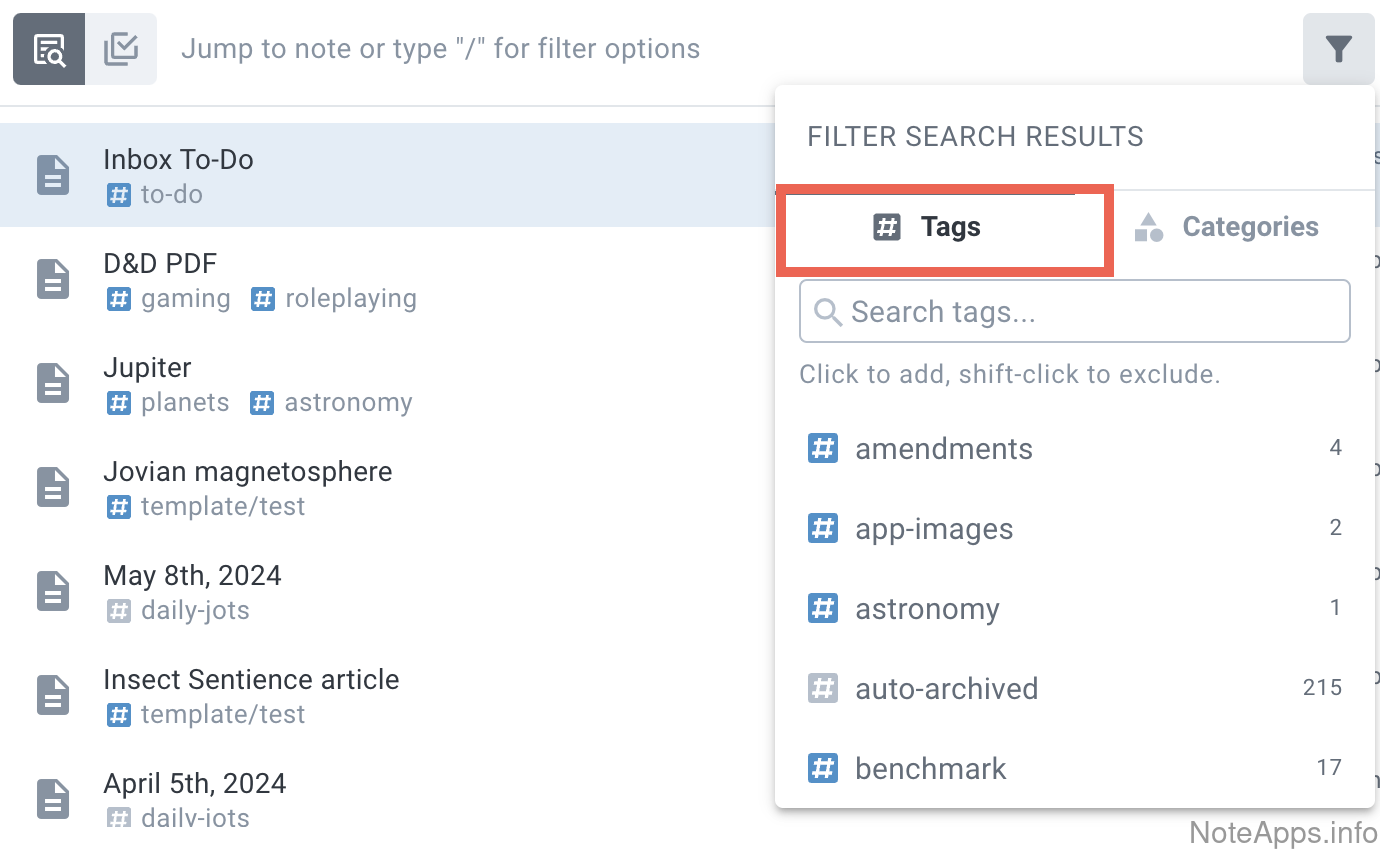Viewport: 1380px width, 852px height.
Task: Add the amendments tag filter
Action: click(x=943, y=449)
